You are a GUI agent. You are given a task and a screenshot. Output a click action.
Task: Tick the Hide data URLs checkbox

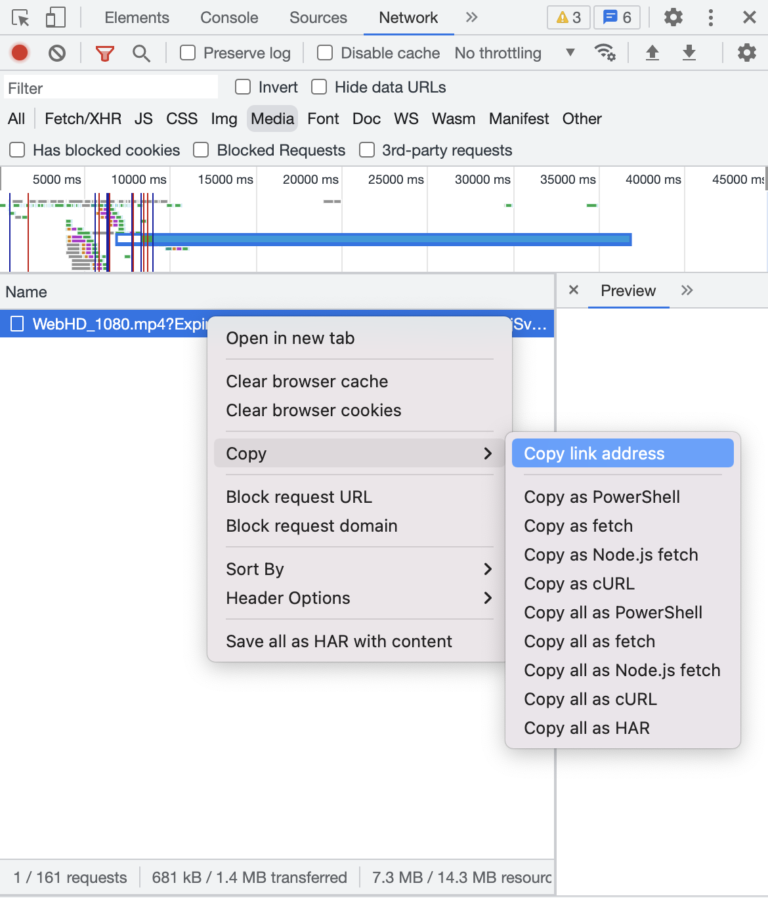pos(319,87)
